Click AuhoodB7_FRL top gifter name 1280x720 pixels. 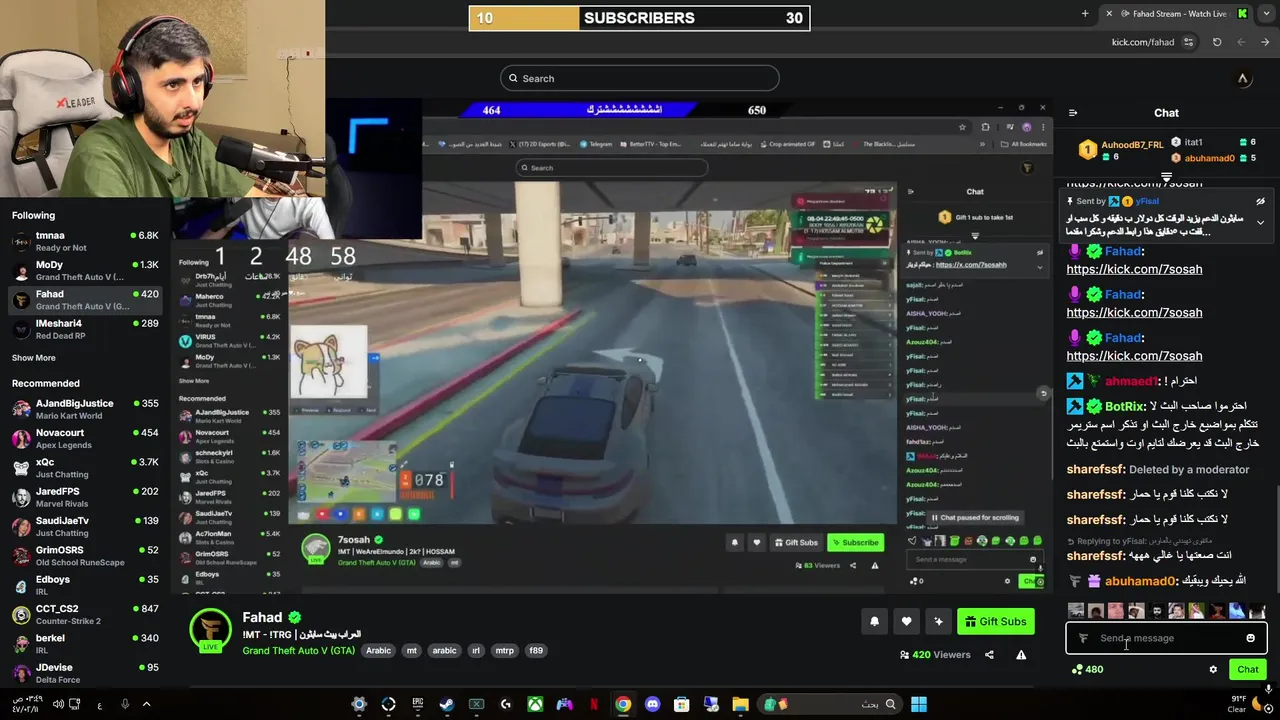click(x=1132, y=145)
